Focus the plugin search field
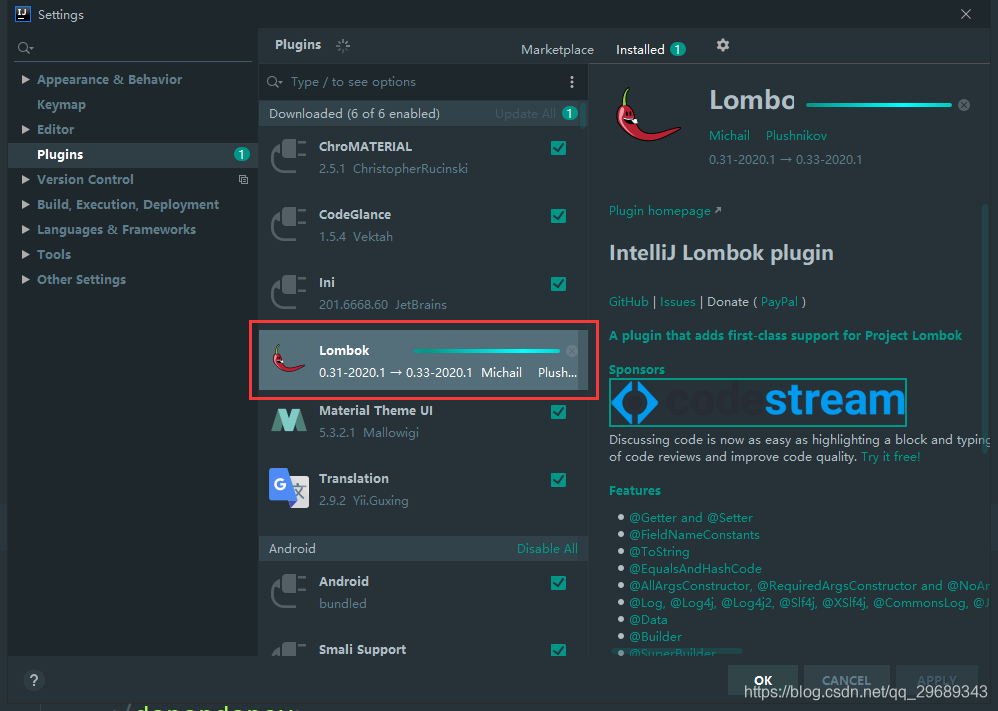This screenshot has height=711, width=998. [423, 81]
